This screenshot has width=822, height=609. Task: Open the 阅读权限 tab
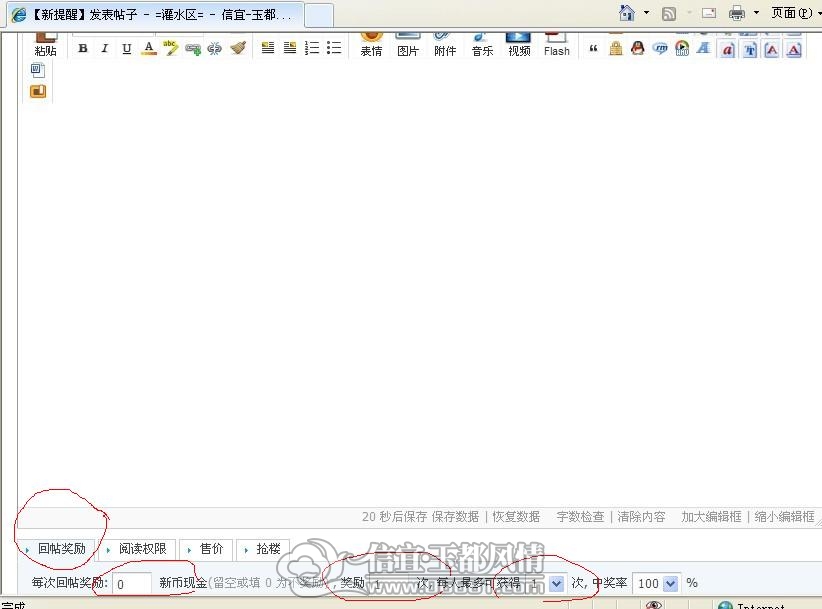coord(137,549)
